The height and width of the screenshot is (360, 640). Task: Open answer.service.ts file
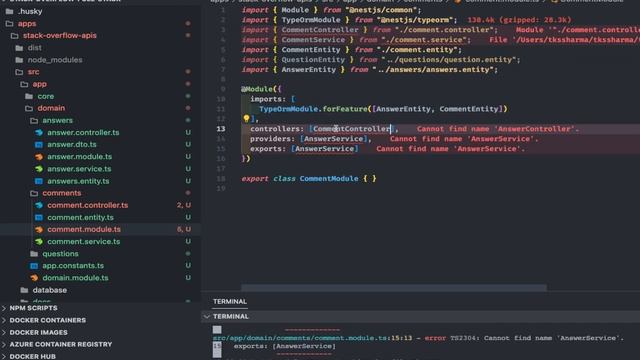pos(79,169)
